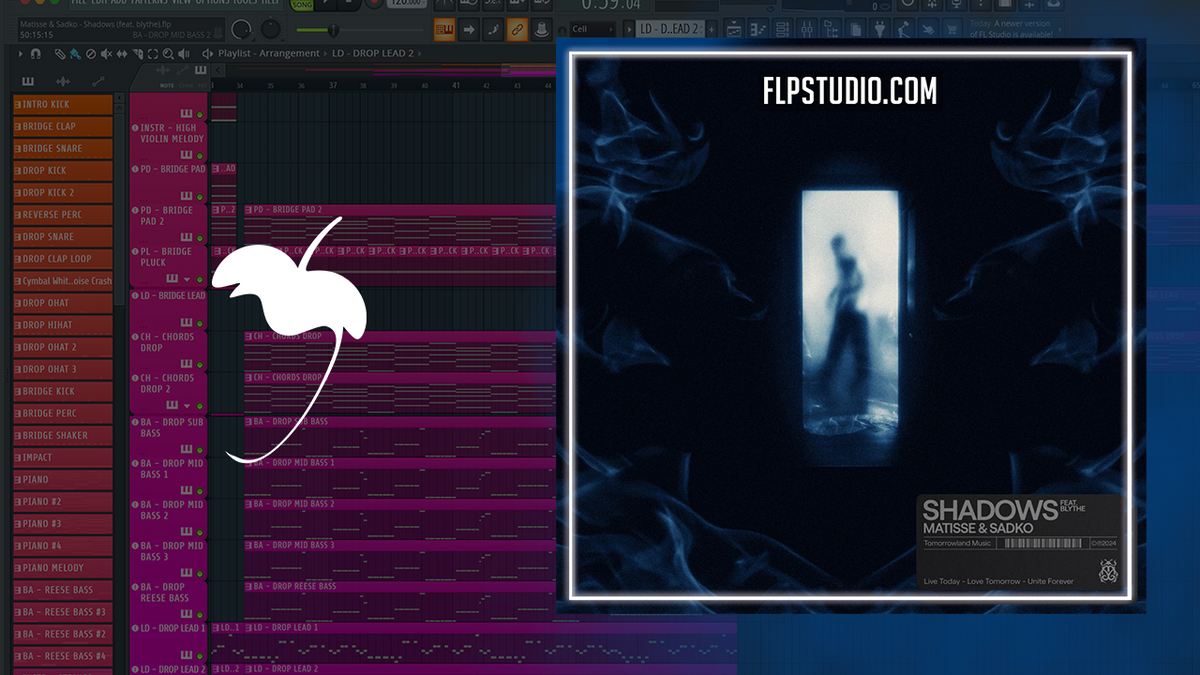The image size is (1200, 675).
Task: Open the Mixer panel from the toolbar
Action: coord(808,28)
